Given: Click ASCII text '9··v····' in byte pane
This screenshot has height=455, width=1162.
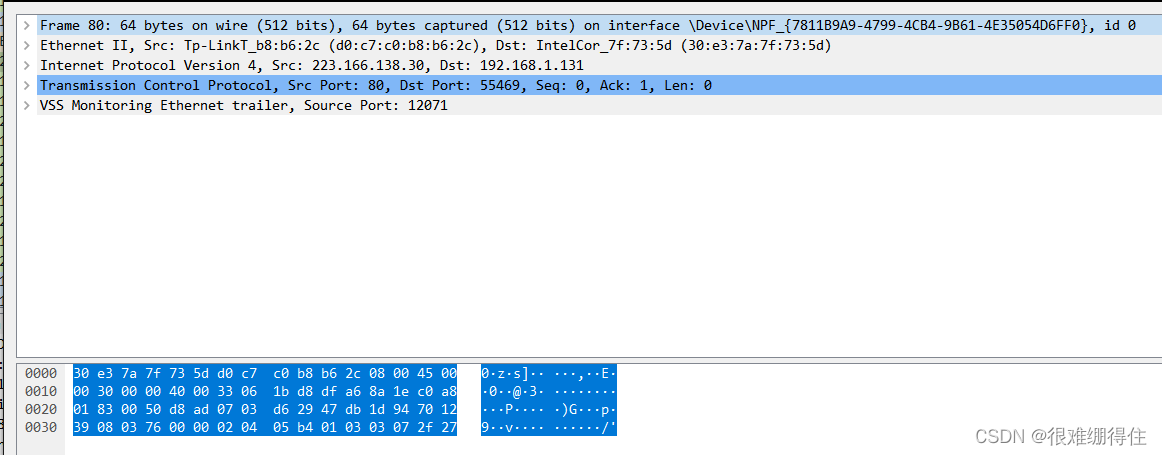Looking at the screenshot, I should [x=513, y=428].
